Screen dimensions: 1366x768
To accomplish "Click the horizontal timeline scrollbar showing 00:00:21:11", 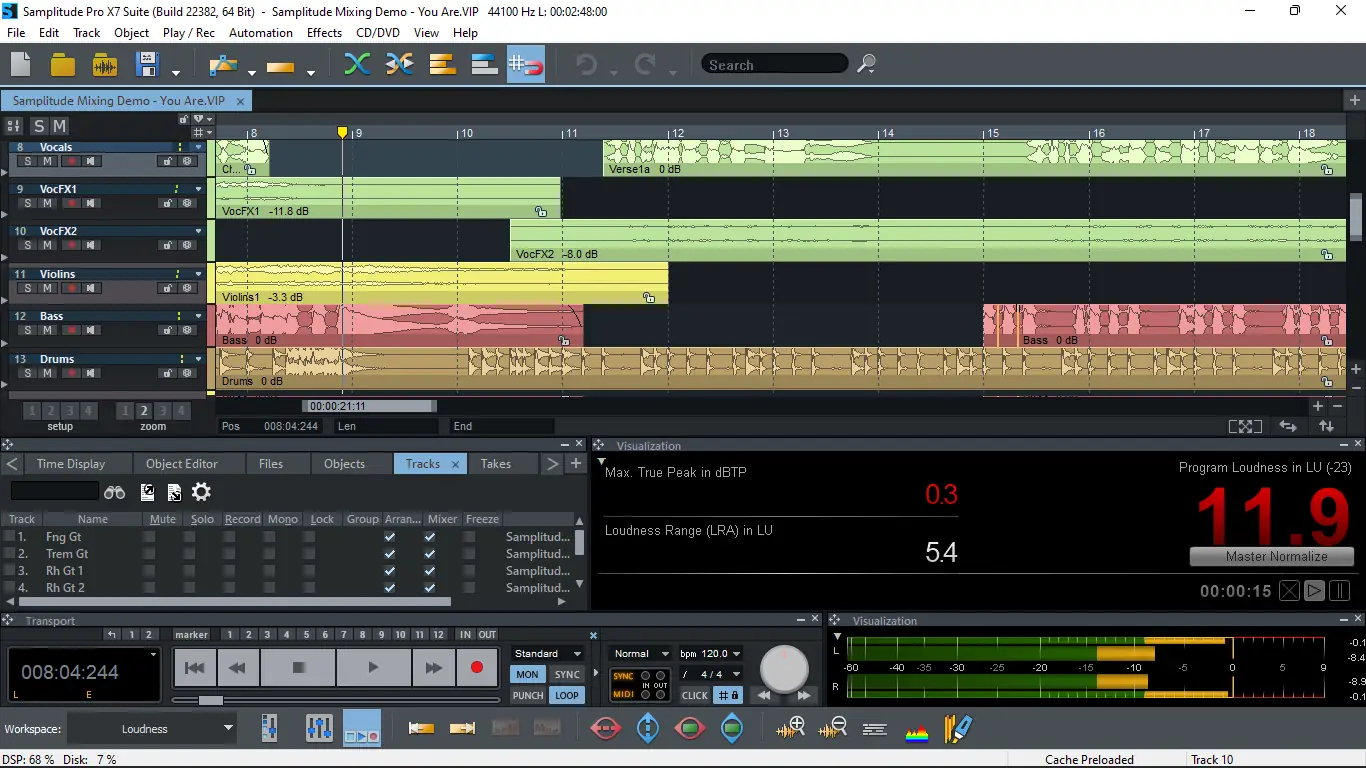I will 369,406.
